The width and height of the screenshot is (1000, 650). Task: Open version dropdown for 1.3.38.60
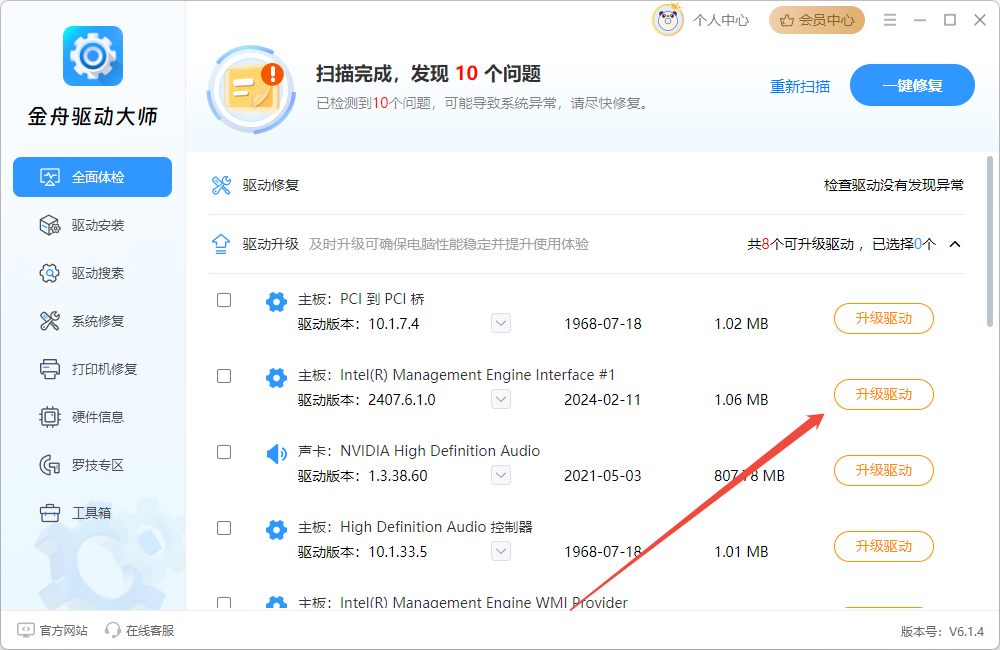(501, 475)
